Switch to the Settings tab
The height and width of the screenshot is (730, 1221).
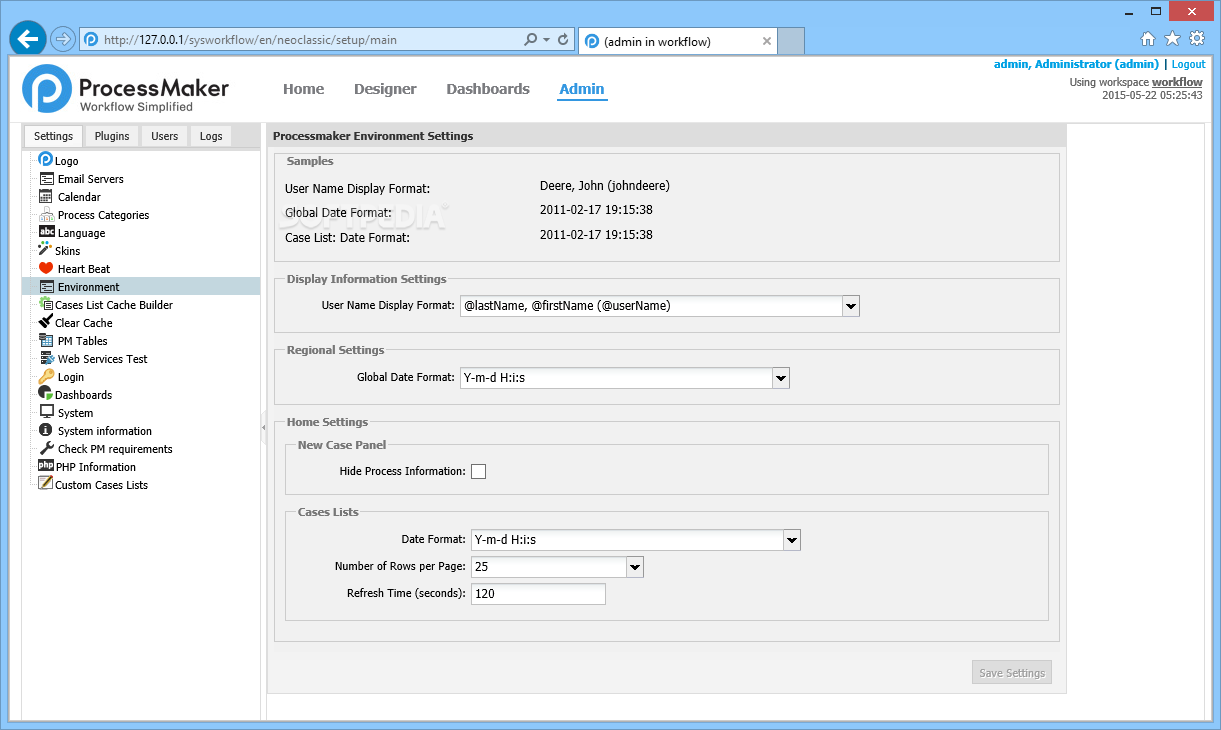[x=53, y=136]
